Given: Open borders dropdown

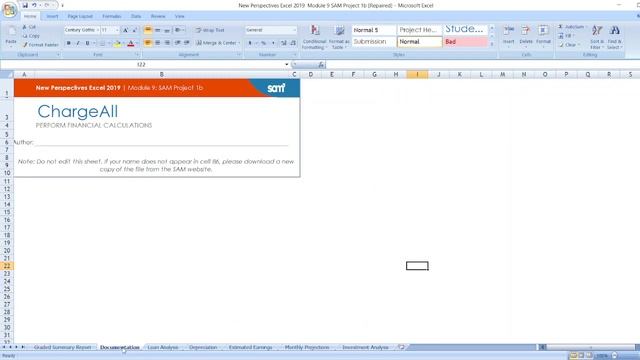Looking at the screenshot, I should [109, 43].
